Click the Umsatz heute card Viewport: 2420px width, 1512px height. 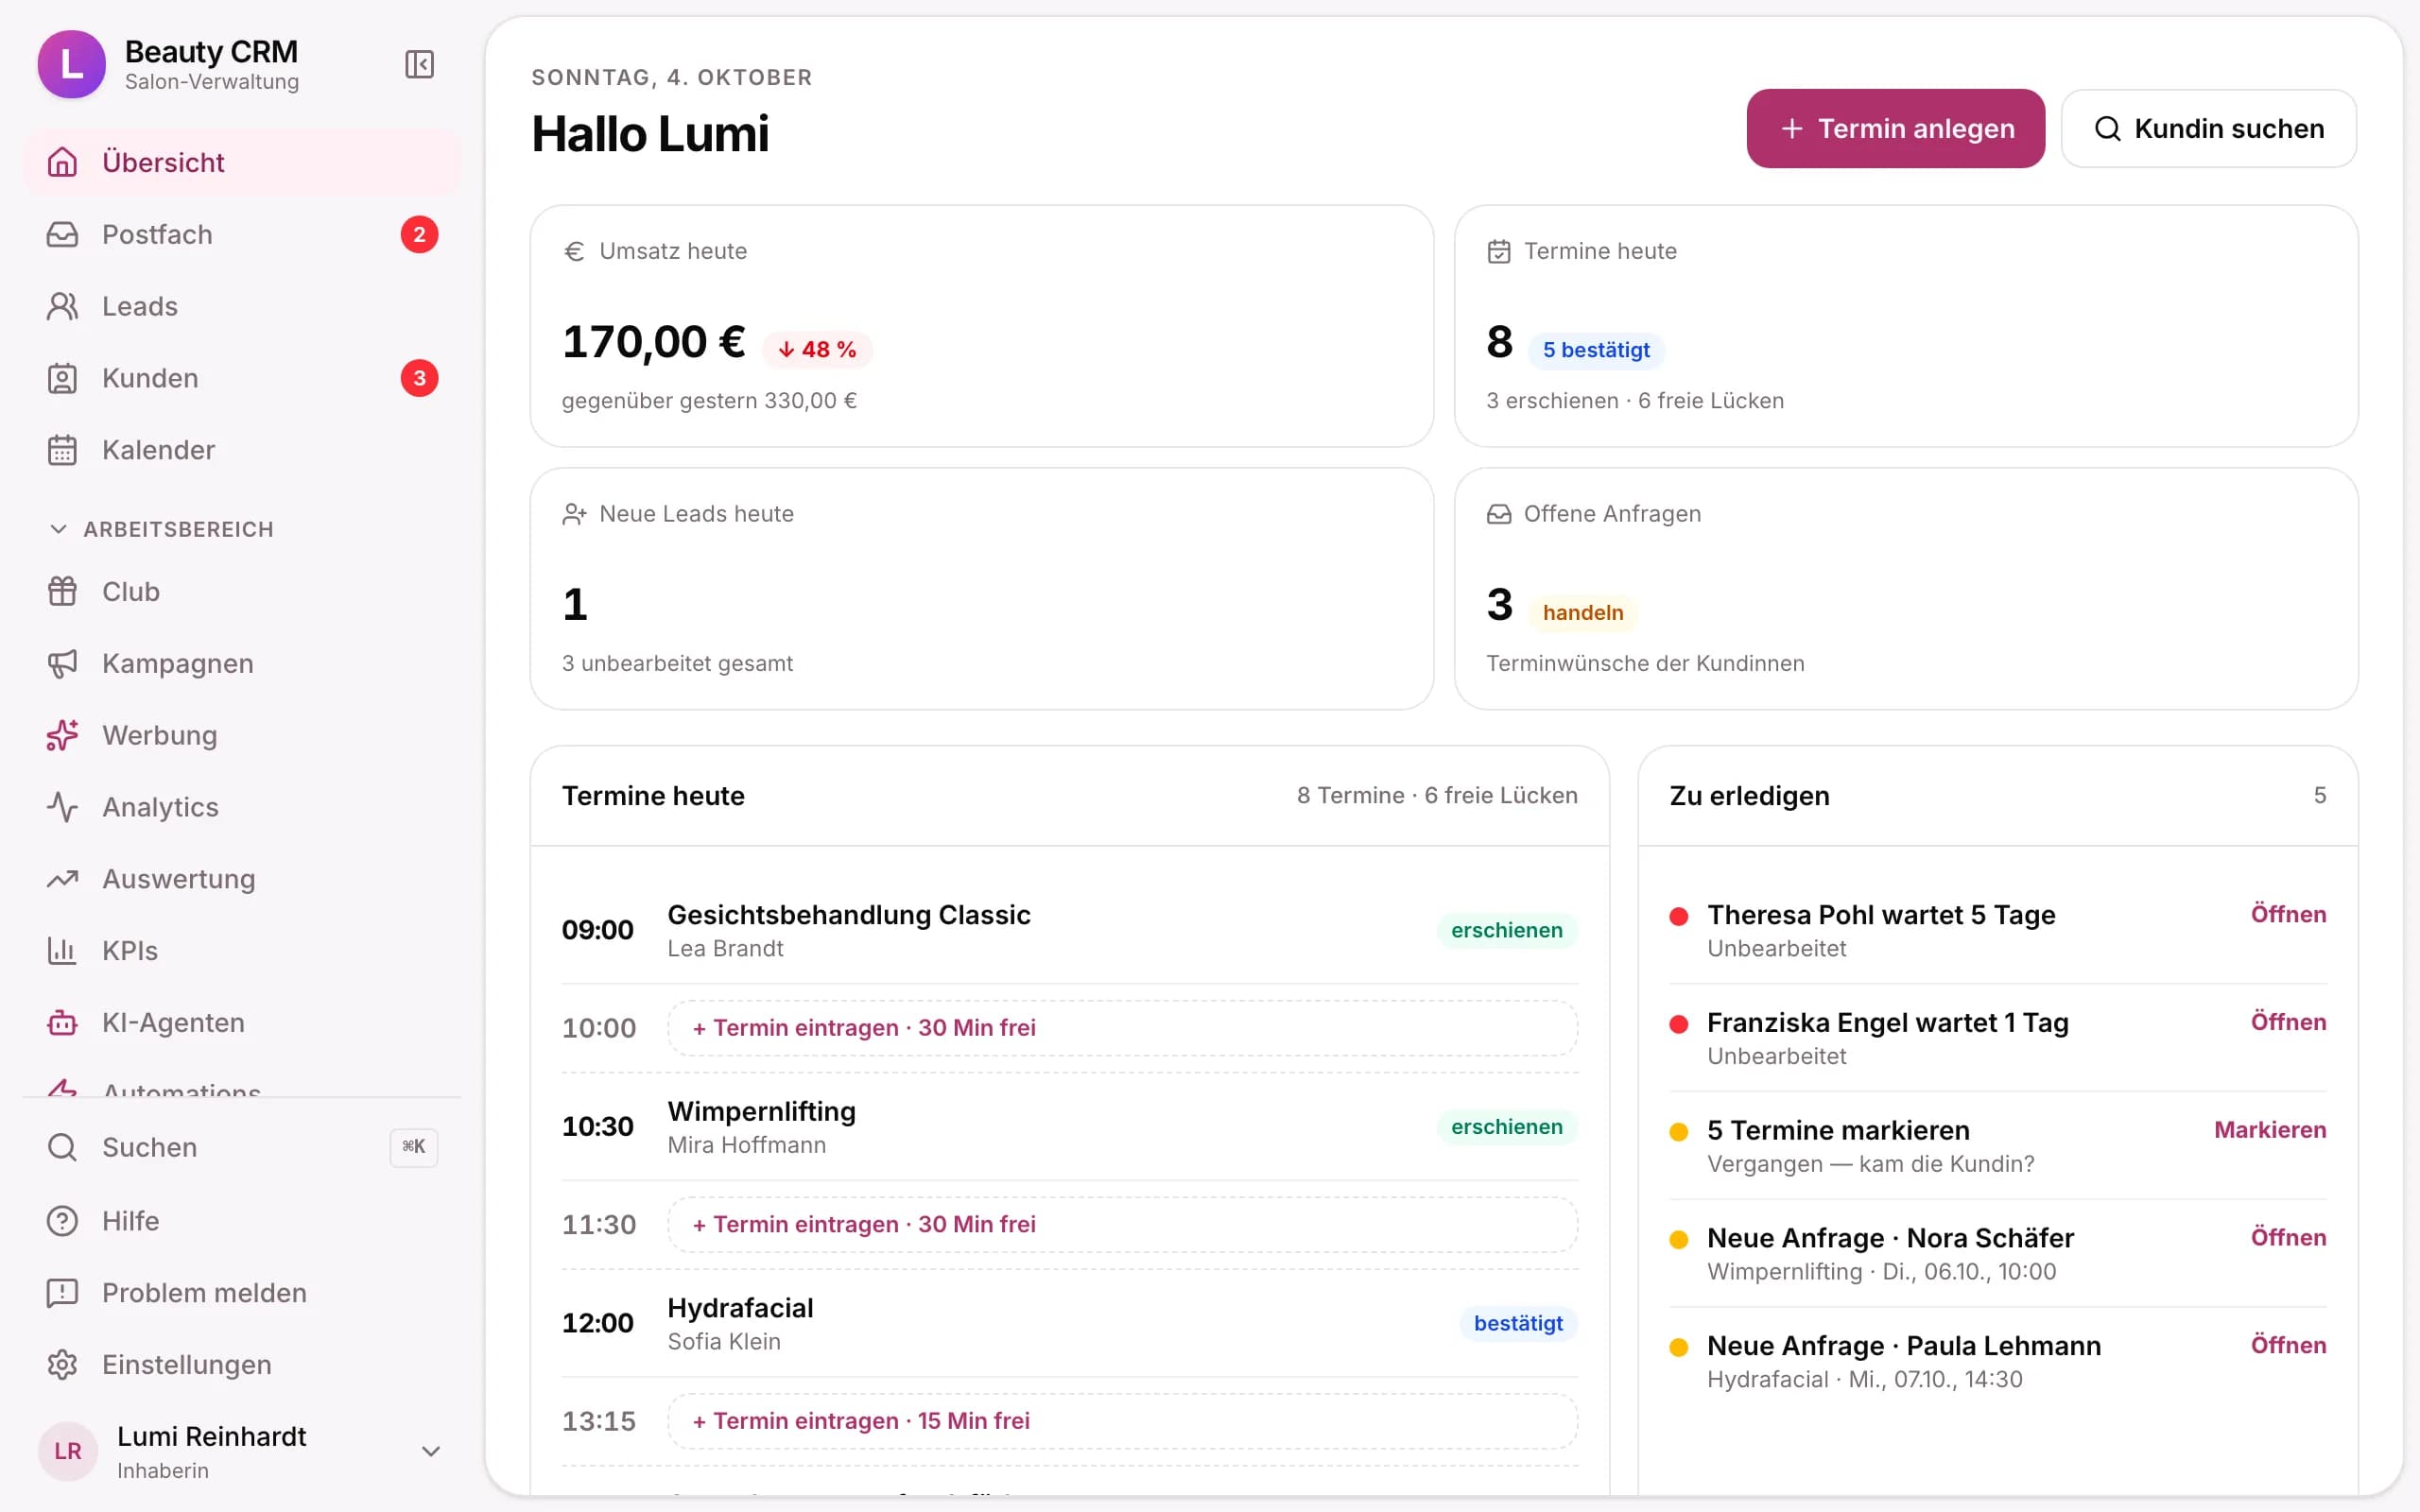tap(981, 326)
